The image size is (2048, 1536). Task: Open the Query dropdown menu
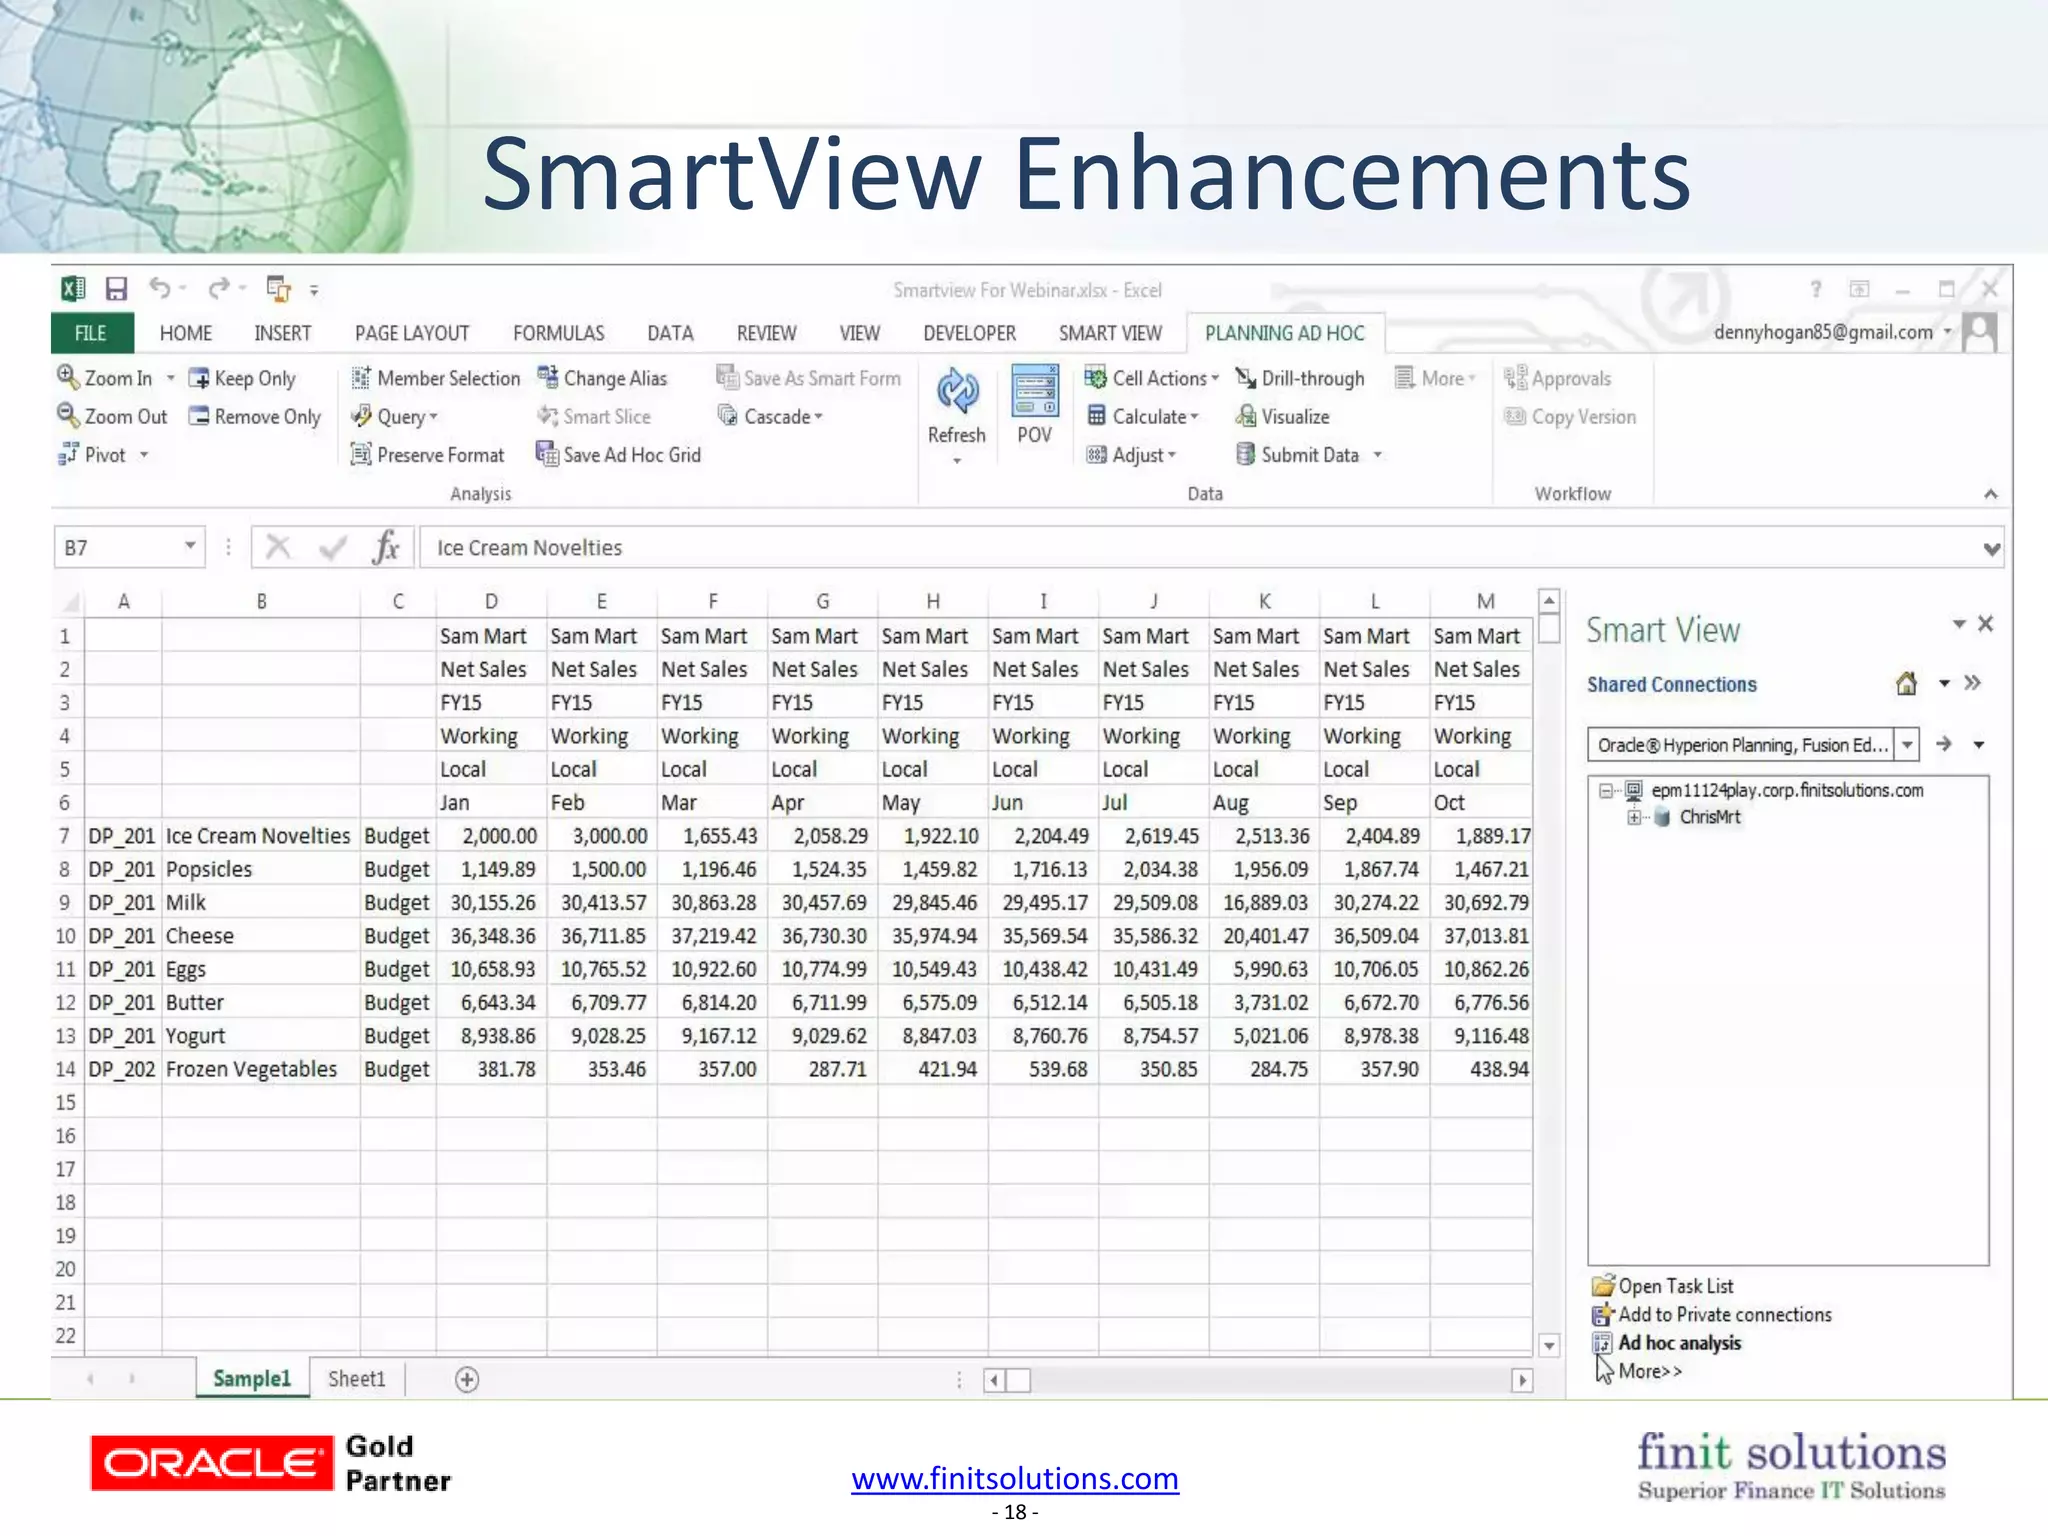tap(434, 417)
